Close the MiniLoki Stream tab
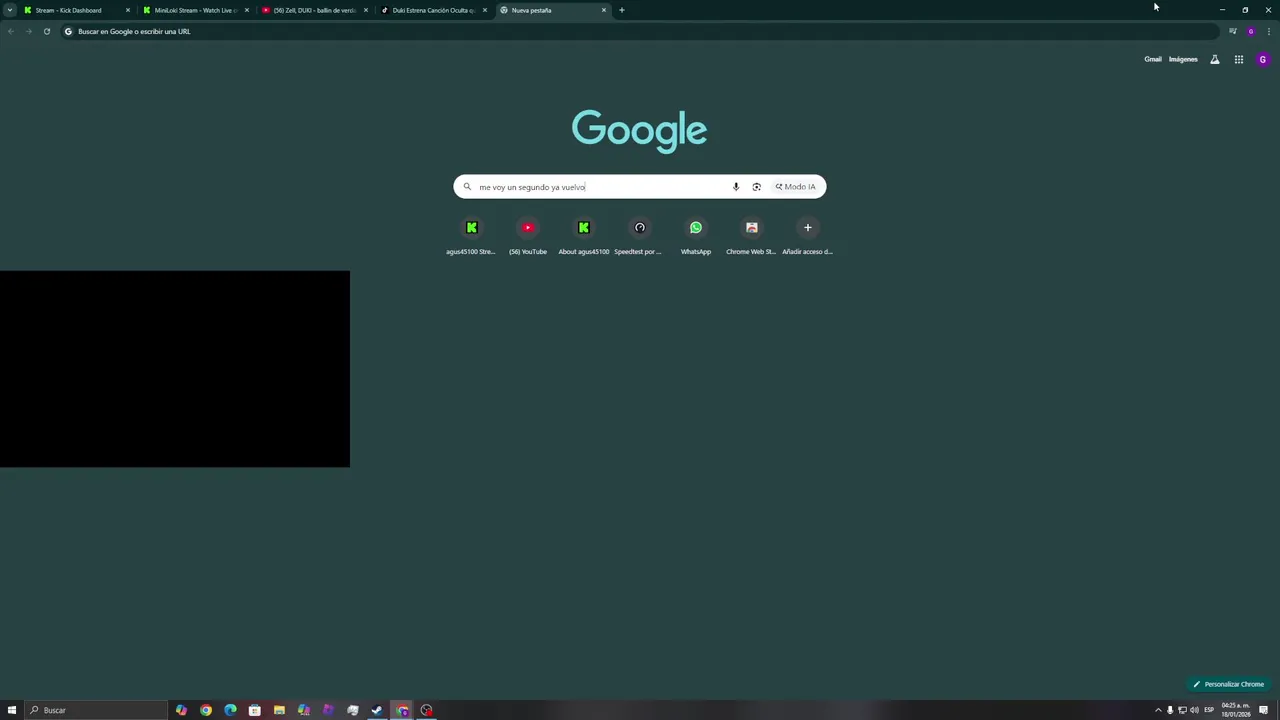Screen dimensions: 1280x720 pyautogui.click(x=247, y=10)
